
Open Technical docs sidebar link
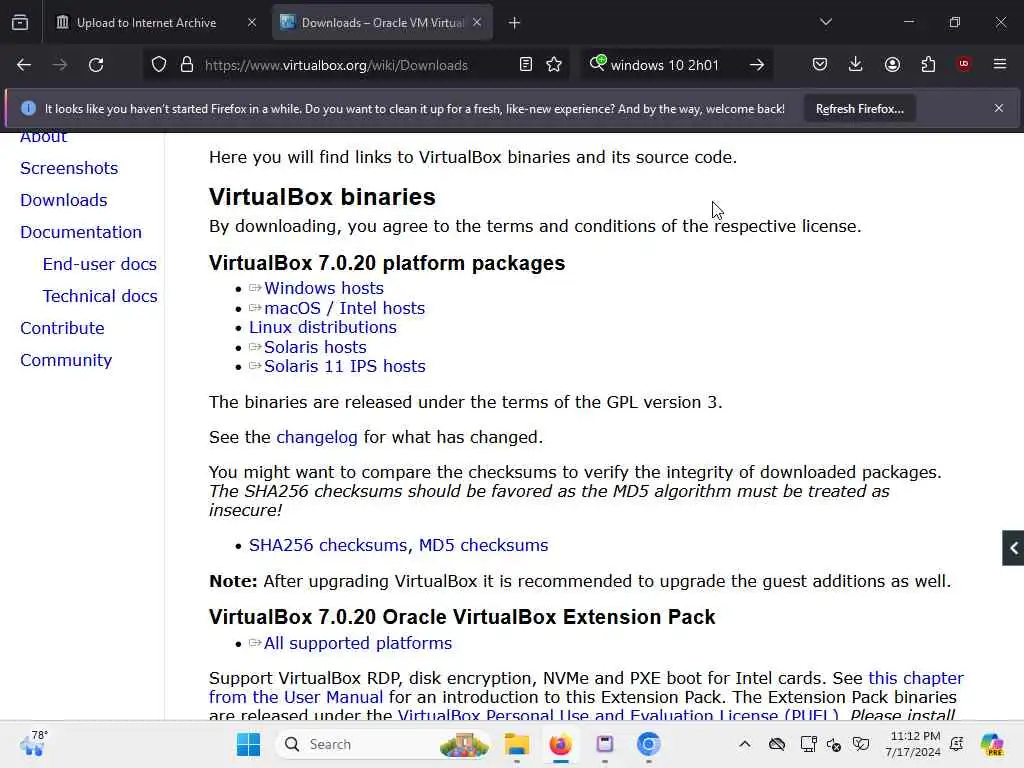(100, 296)
